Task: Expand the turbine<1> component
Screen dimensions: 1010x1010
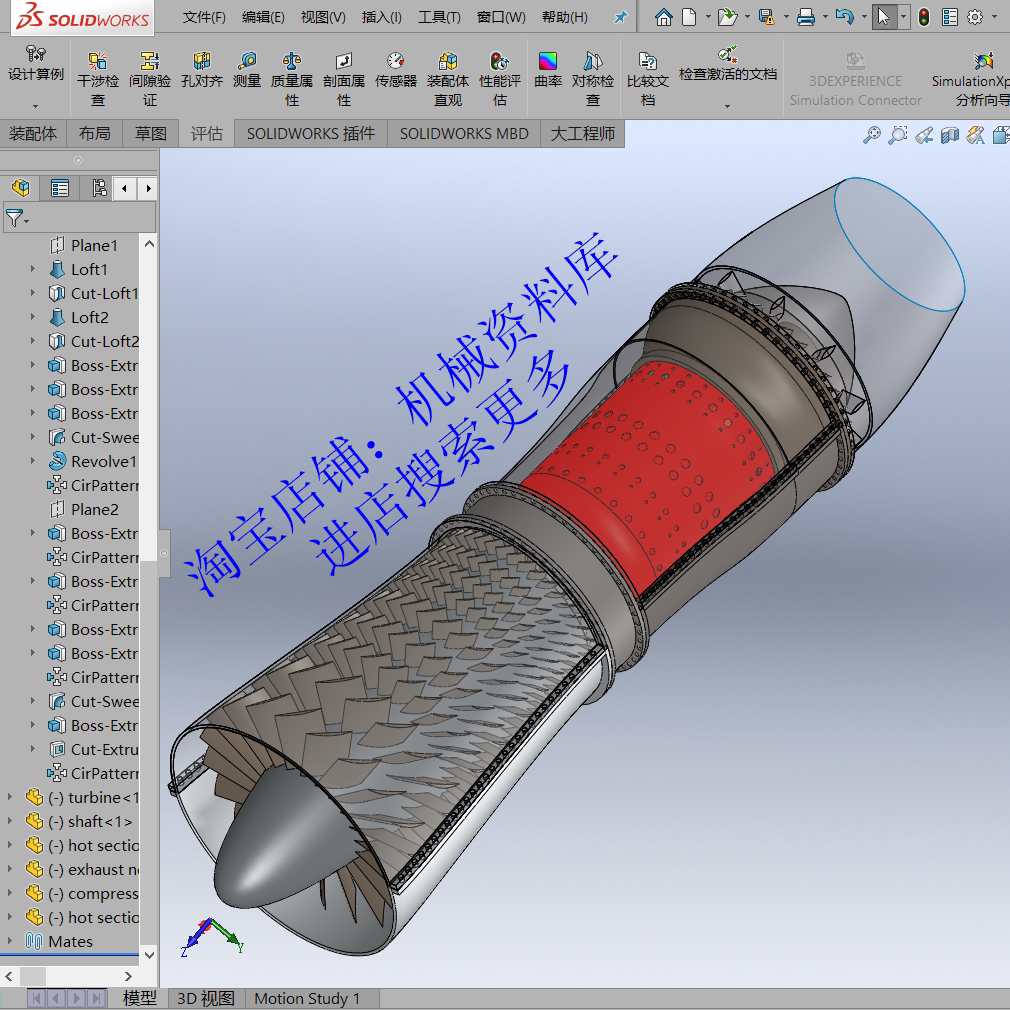Action: point(10,797)
